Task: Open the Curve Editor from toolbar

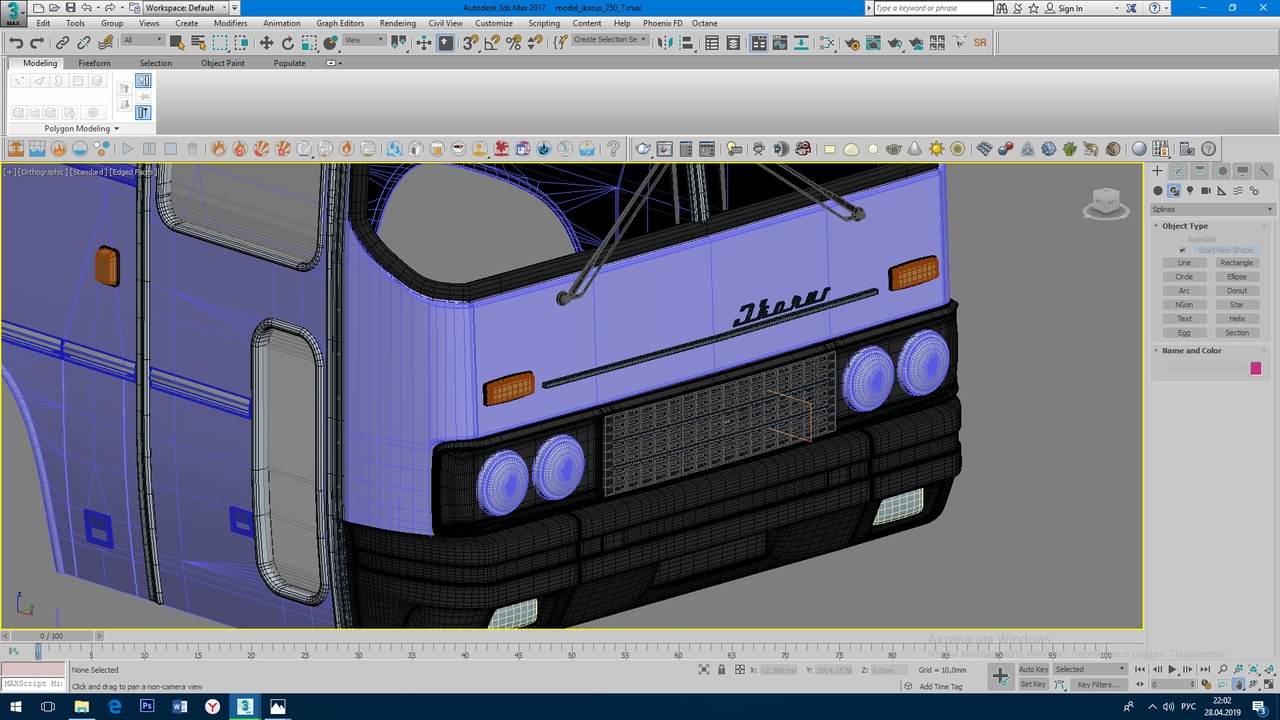Action: point(780,43)
